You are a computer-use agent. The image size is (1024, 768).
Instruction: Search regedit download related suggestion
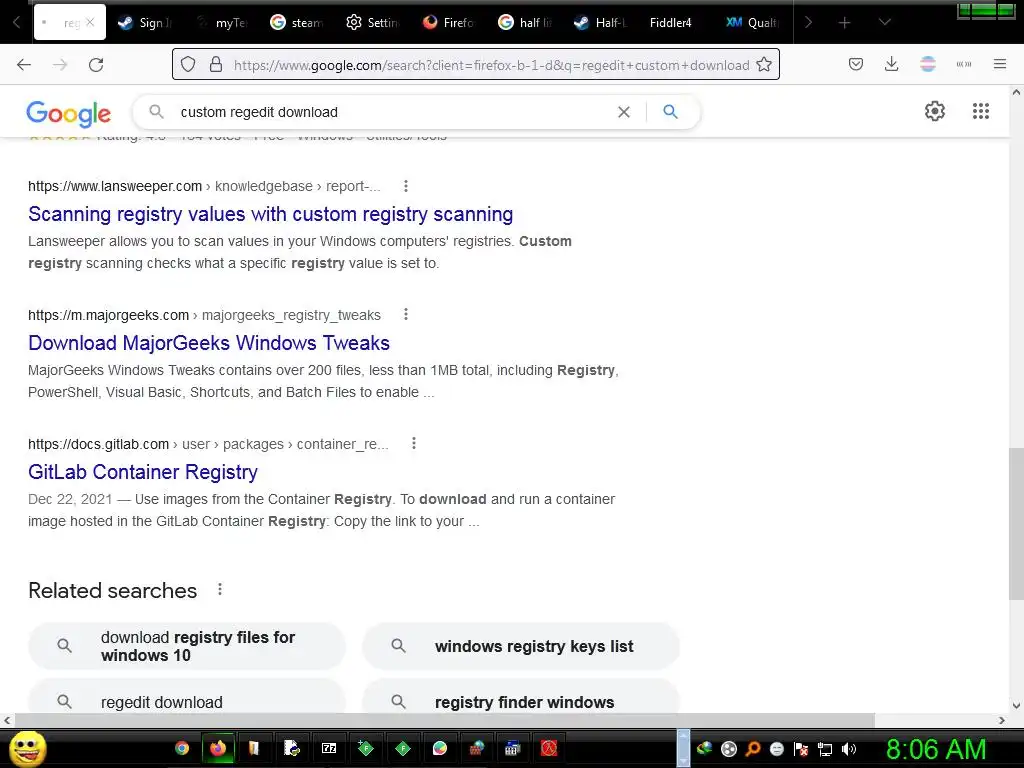pos(187,697)
